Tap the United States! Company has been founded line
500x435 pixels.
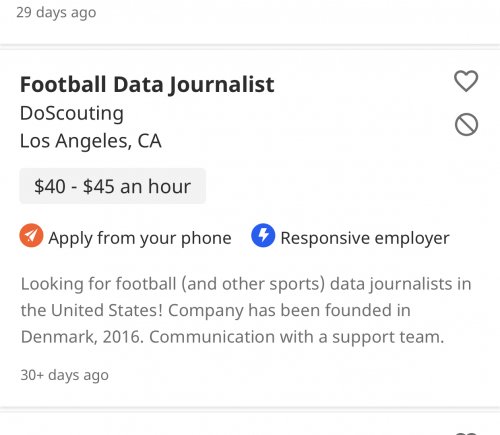point(215,311)
